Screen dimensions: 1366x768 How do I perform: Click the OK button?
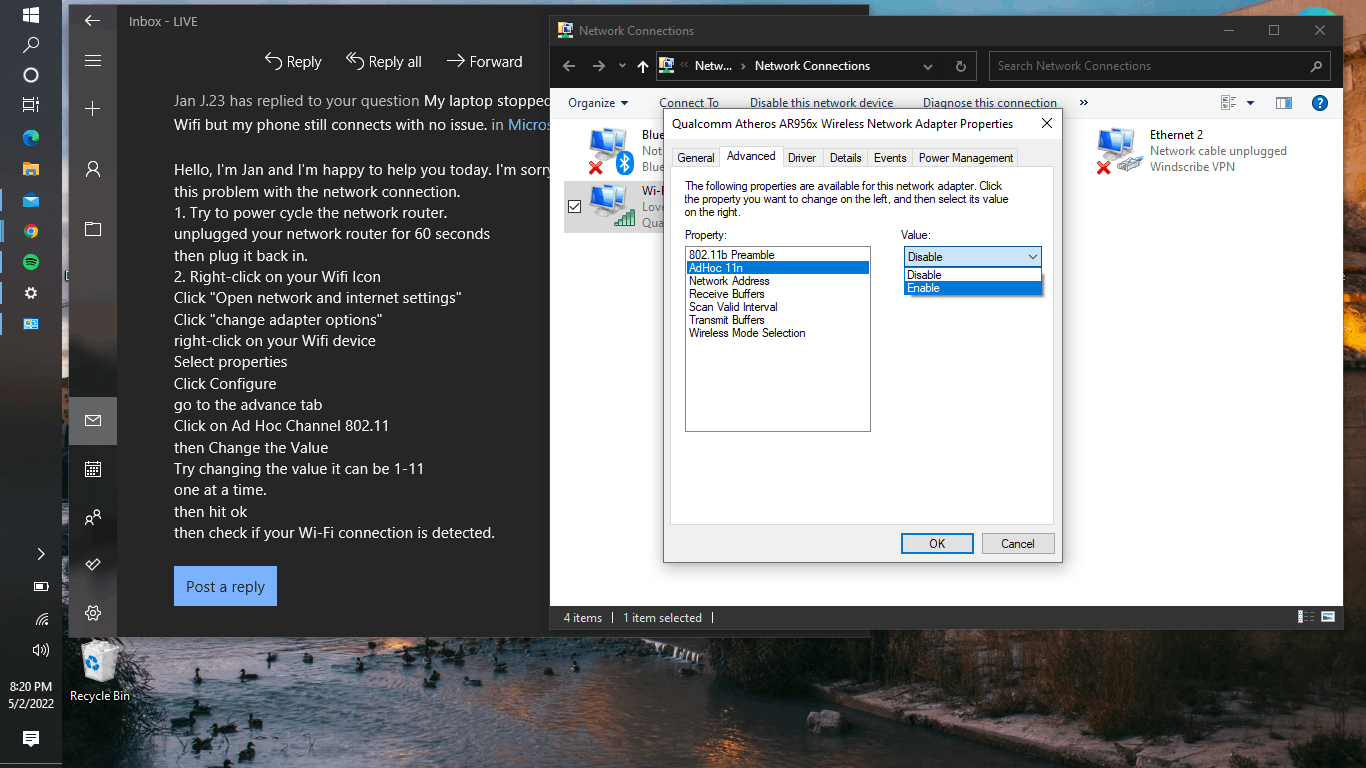point(937,544)
